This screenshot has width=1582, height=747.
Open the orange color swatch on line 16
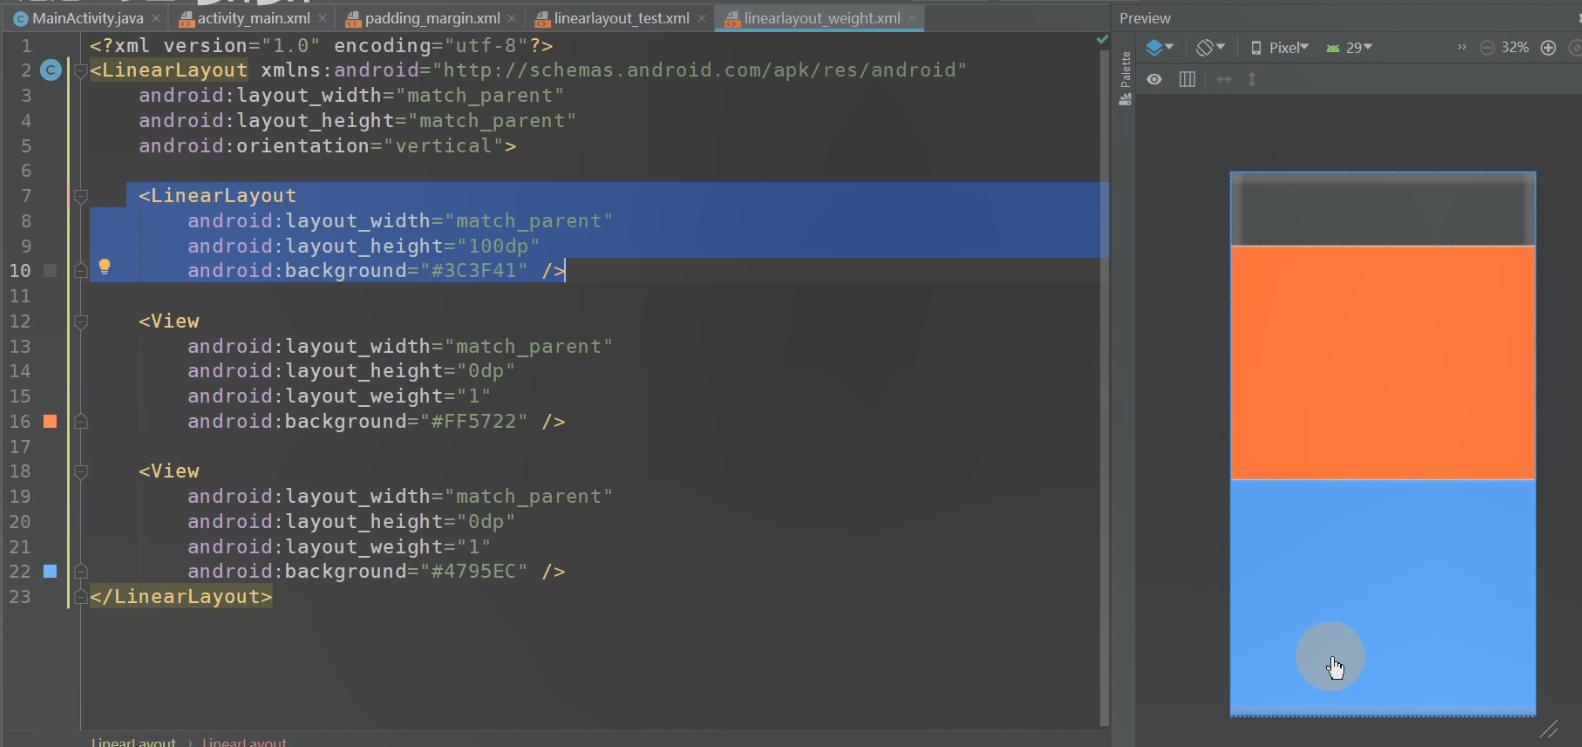coord(50,421)
